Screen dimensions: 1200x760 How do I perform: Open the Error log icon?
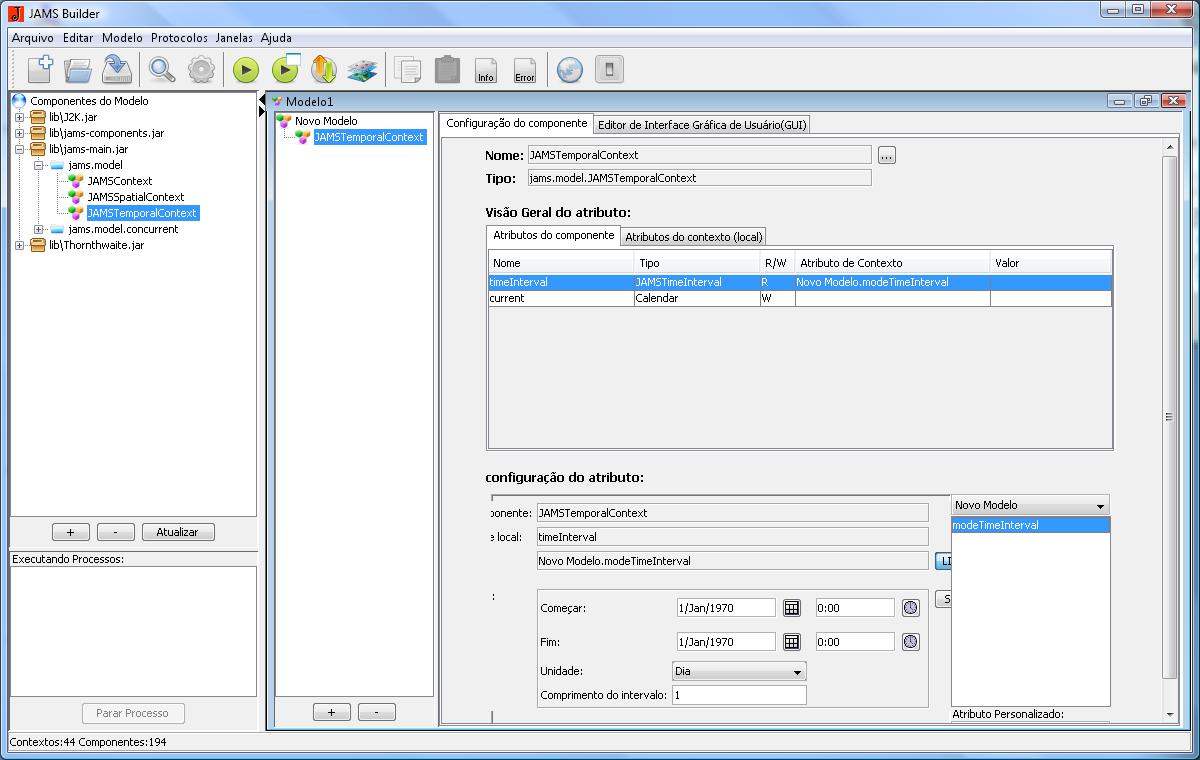tap(524, 70)
